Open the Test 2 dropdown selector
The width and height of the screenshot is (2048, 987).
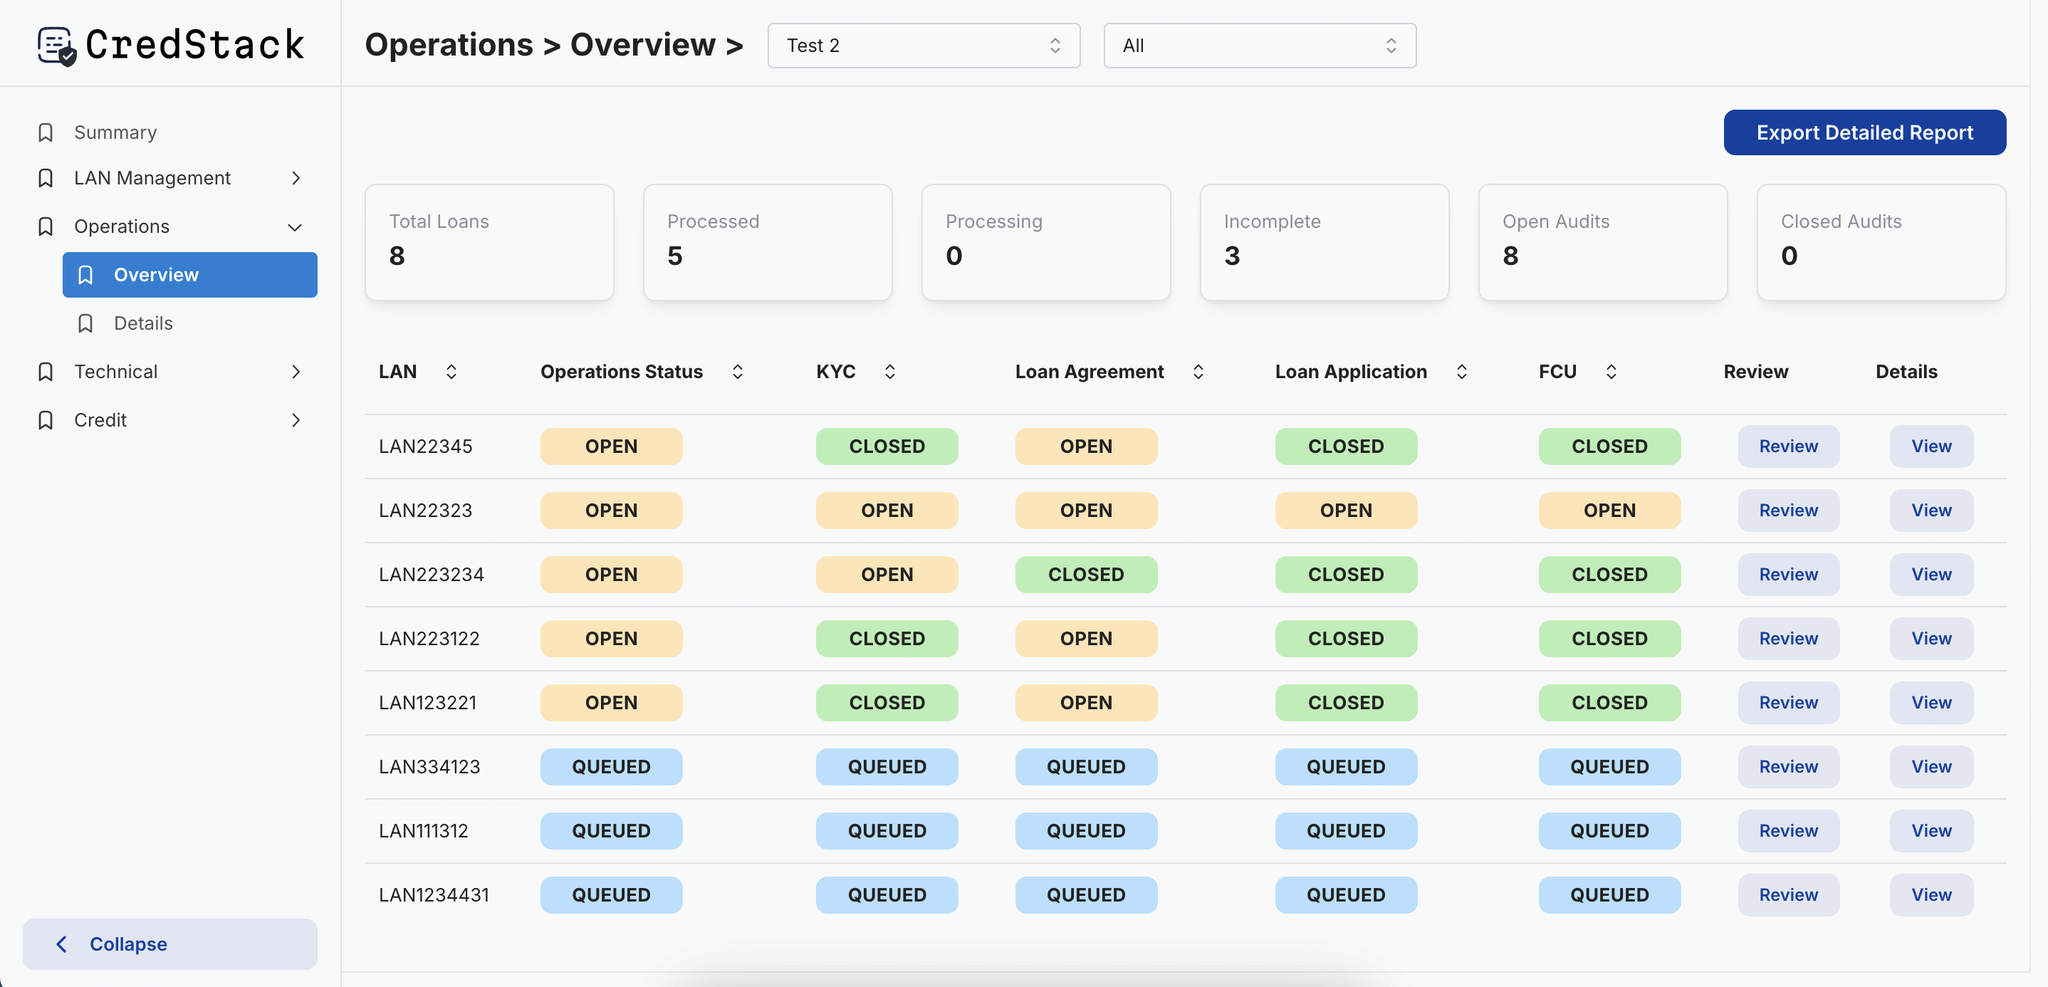922,45
